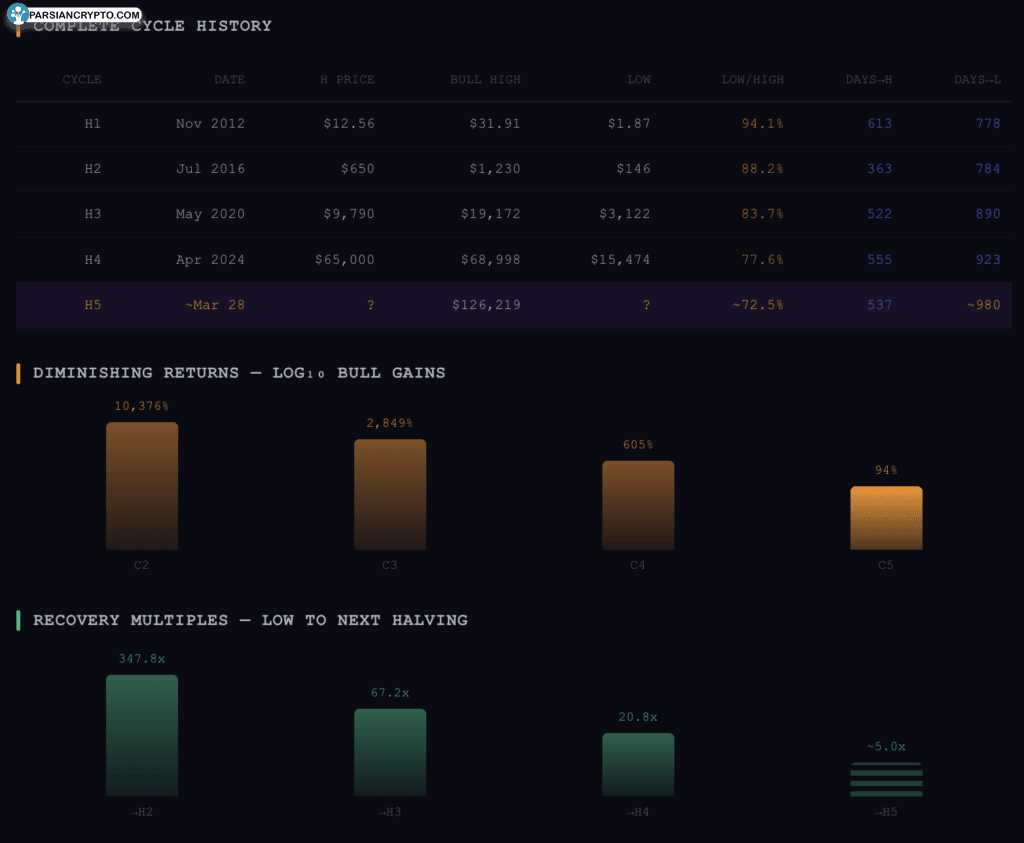This screenshot has width=1024, height=843.
Task: Click the Recovery Multiples section heading
Action: coord(250,620)
